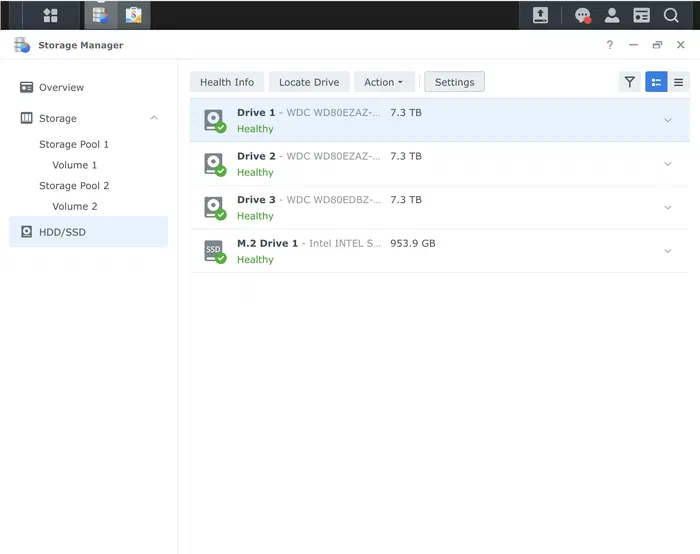
Task: Open Storage Pool 1 in sidebar
Action: pyautogui.click(x=74, y=144)
